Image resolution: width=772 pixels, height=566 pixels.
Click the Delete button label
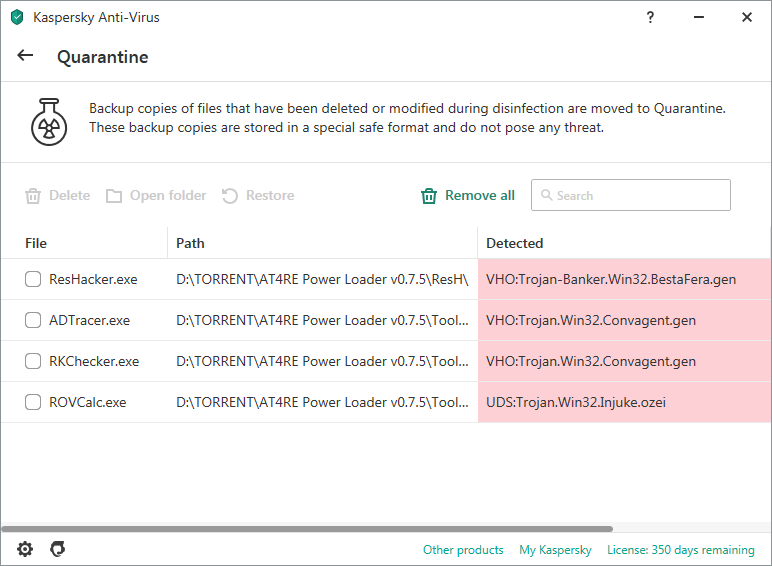tap(69, 195)
